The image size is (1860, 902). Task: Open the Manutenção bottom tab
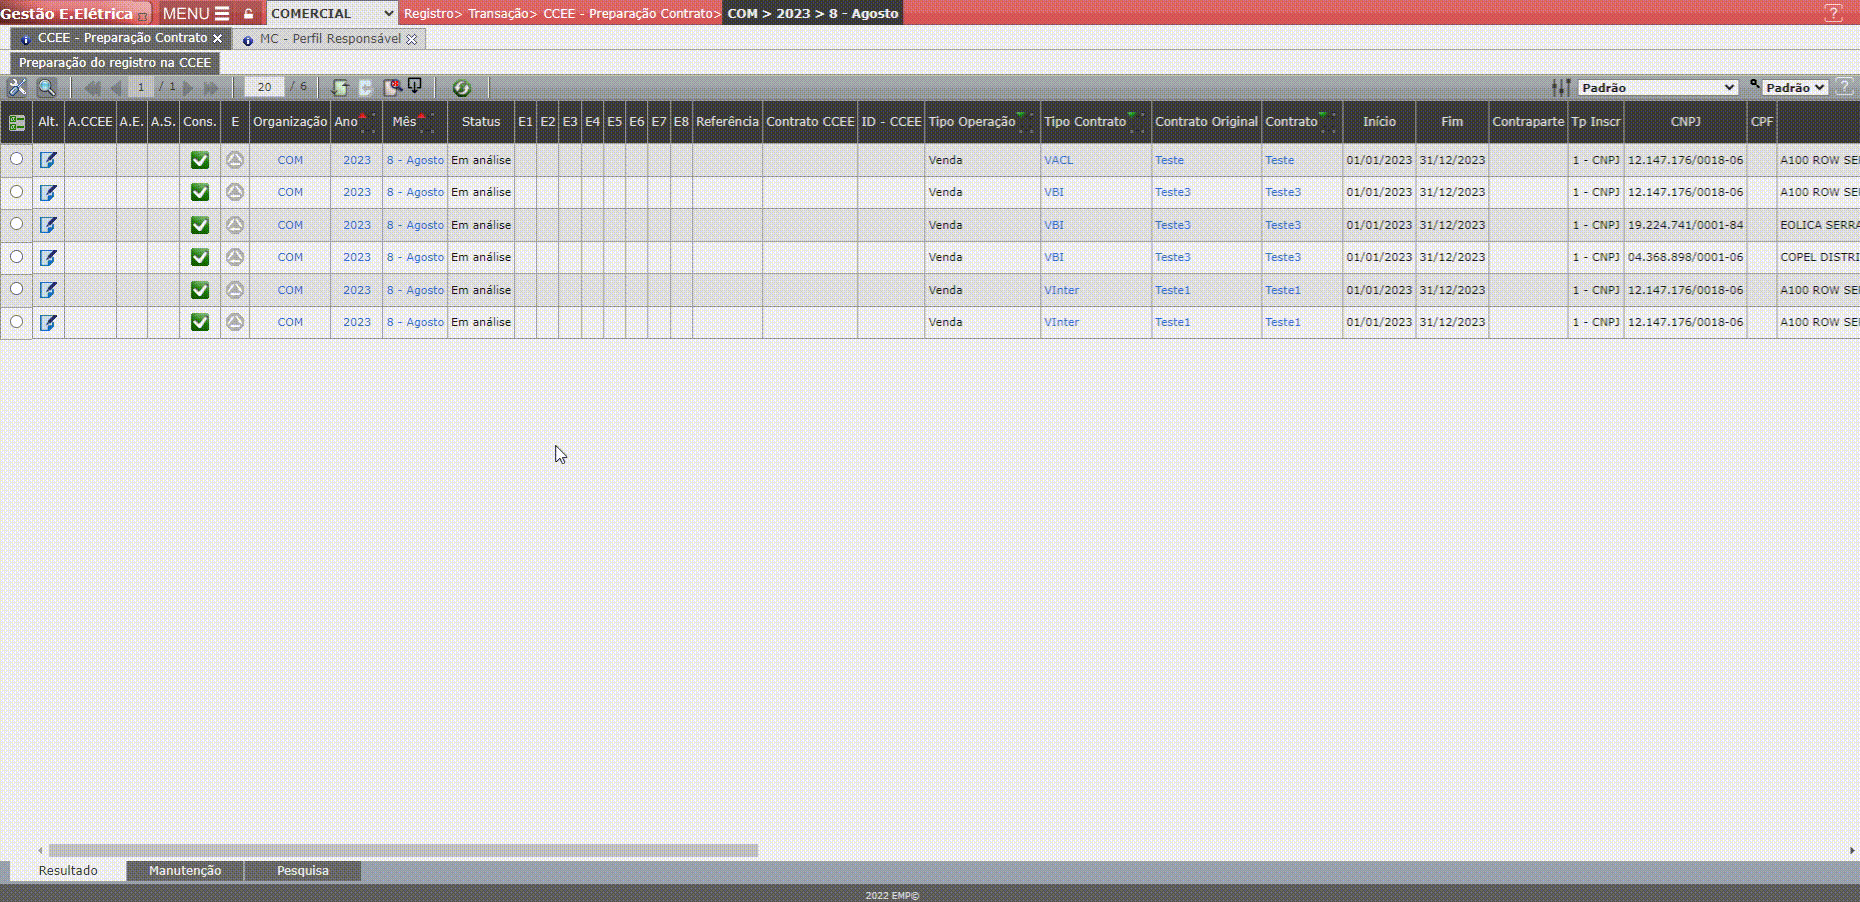click(185, 871)
